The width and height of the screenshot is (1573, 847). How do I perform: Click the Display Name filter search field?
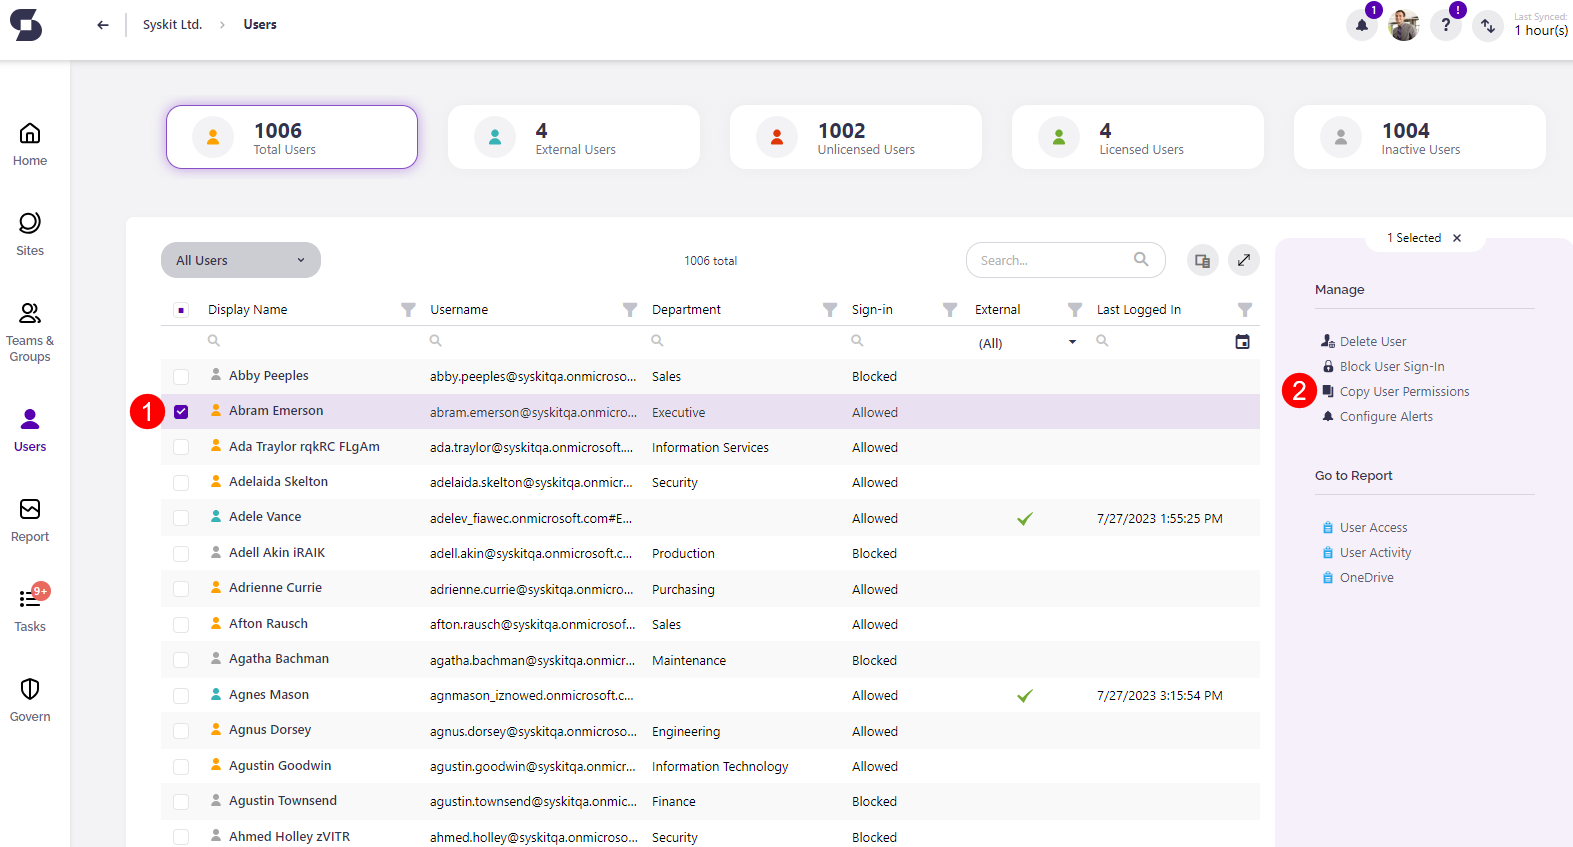[310, 341]
